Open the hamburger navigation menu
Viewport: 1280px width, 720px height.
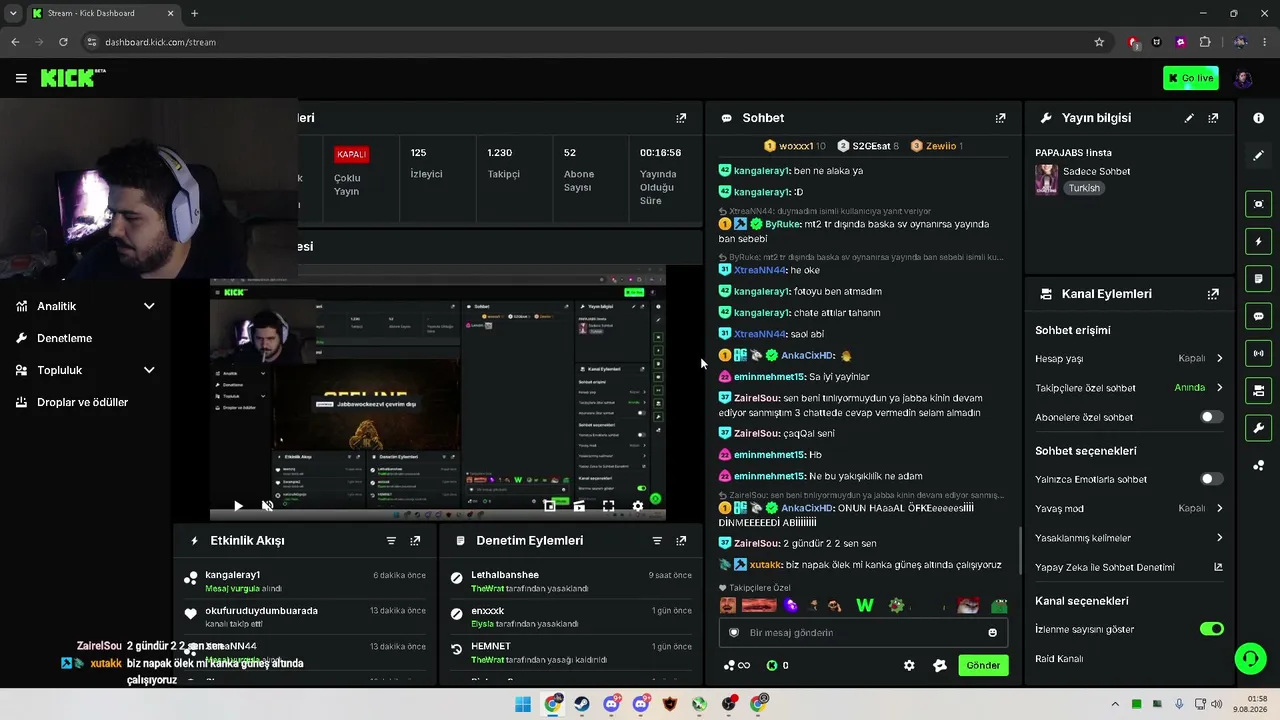coord(21,78)
